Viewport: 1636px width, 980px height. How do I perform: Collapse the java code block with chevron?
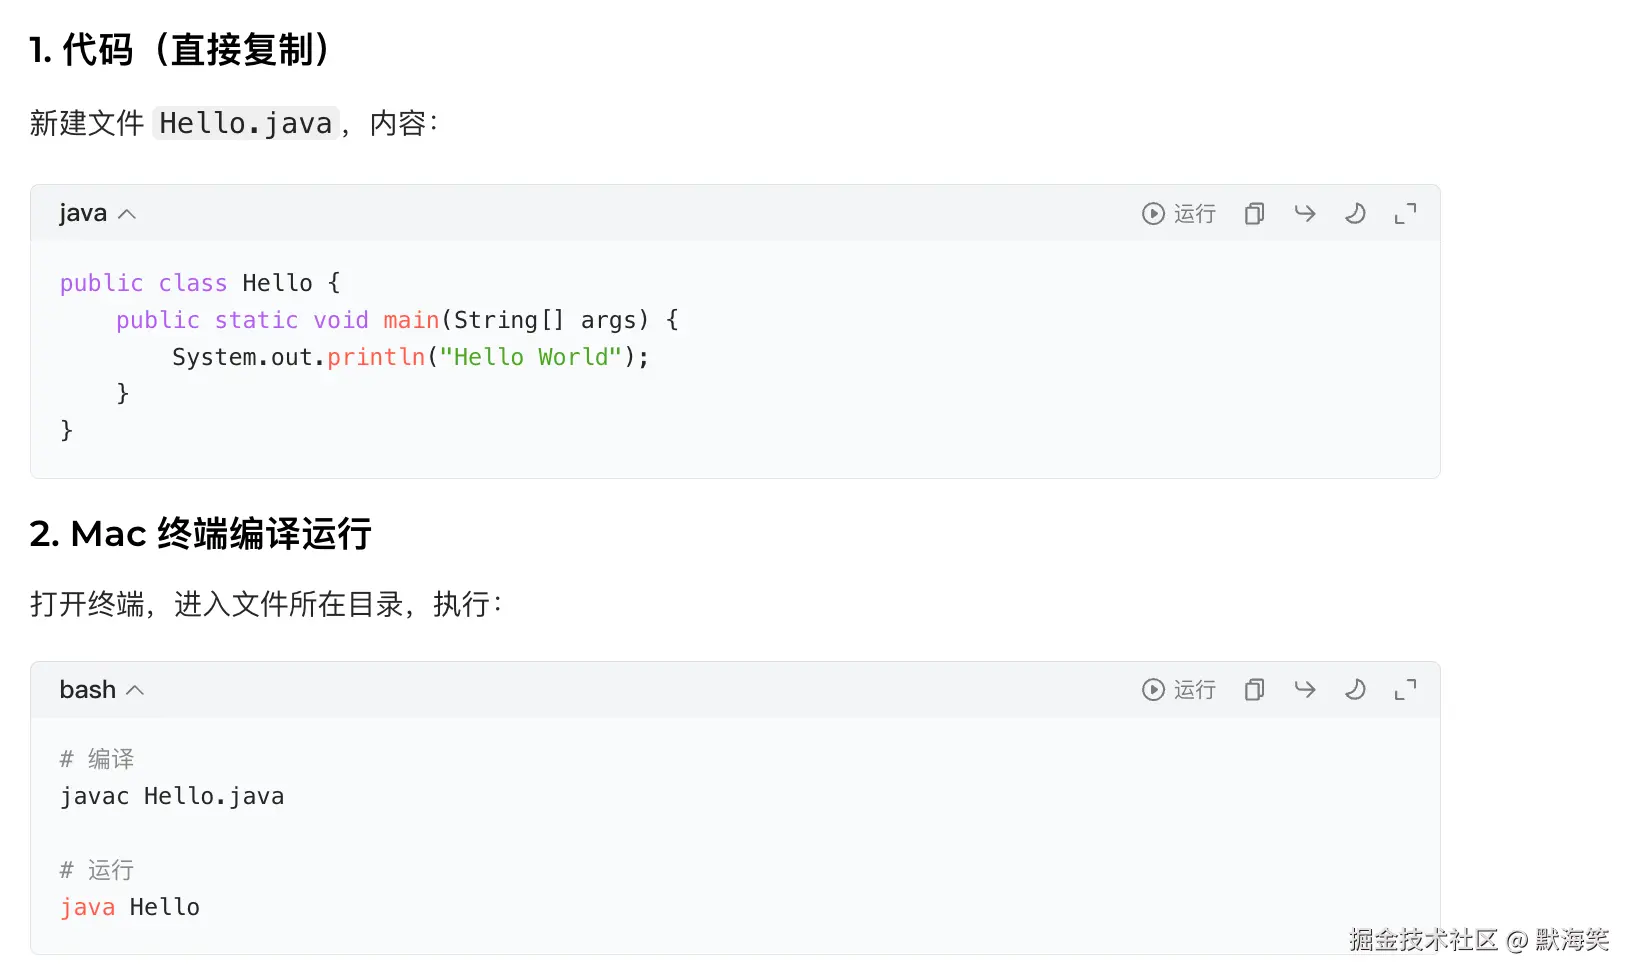point(127,214)
